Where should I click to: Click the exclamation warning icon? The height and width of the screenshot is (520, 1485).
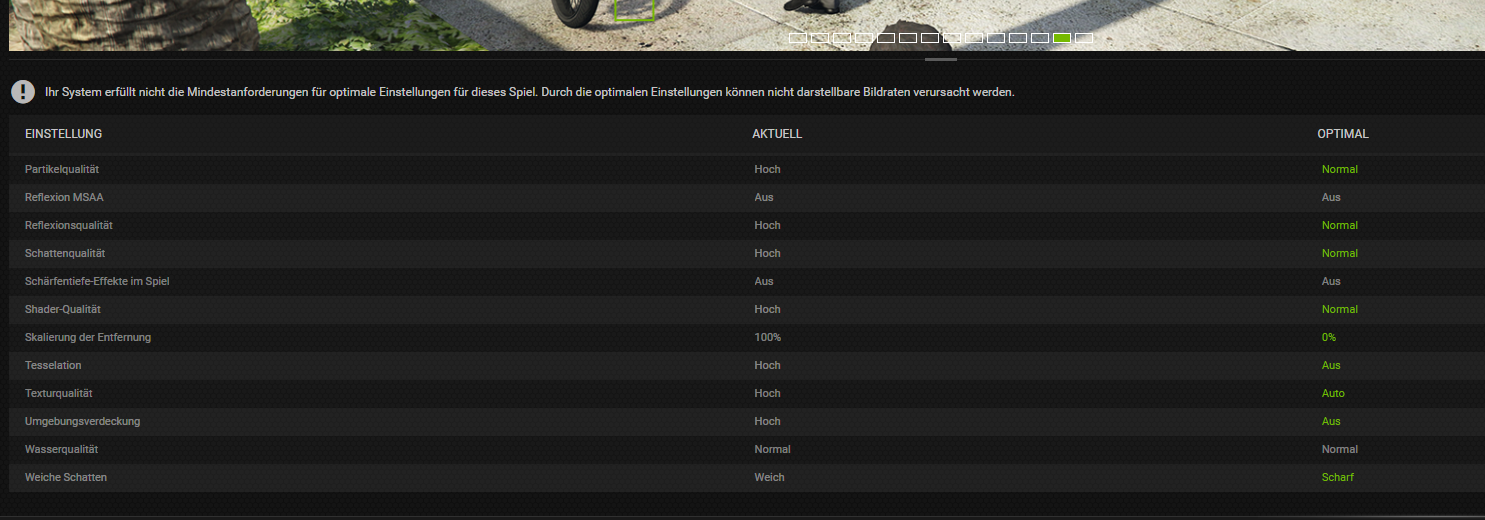click(23, 92)
